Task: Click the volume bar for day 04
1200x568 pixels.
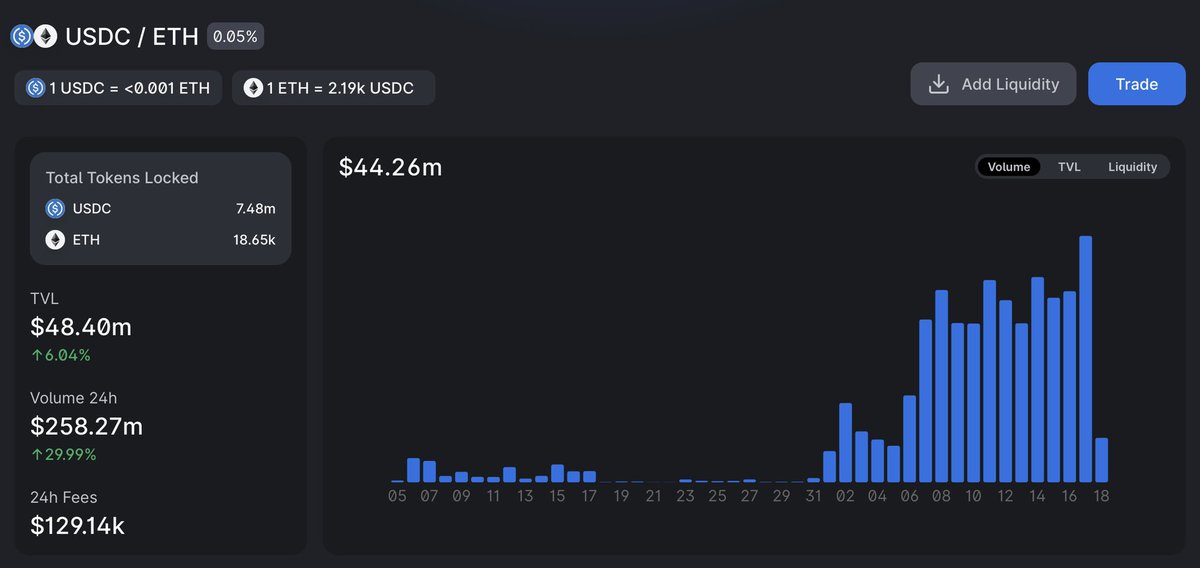Action: [x=877, y=461]
